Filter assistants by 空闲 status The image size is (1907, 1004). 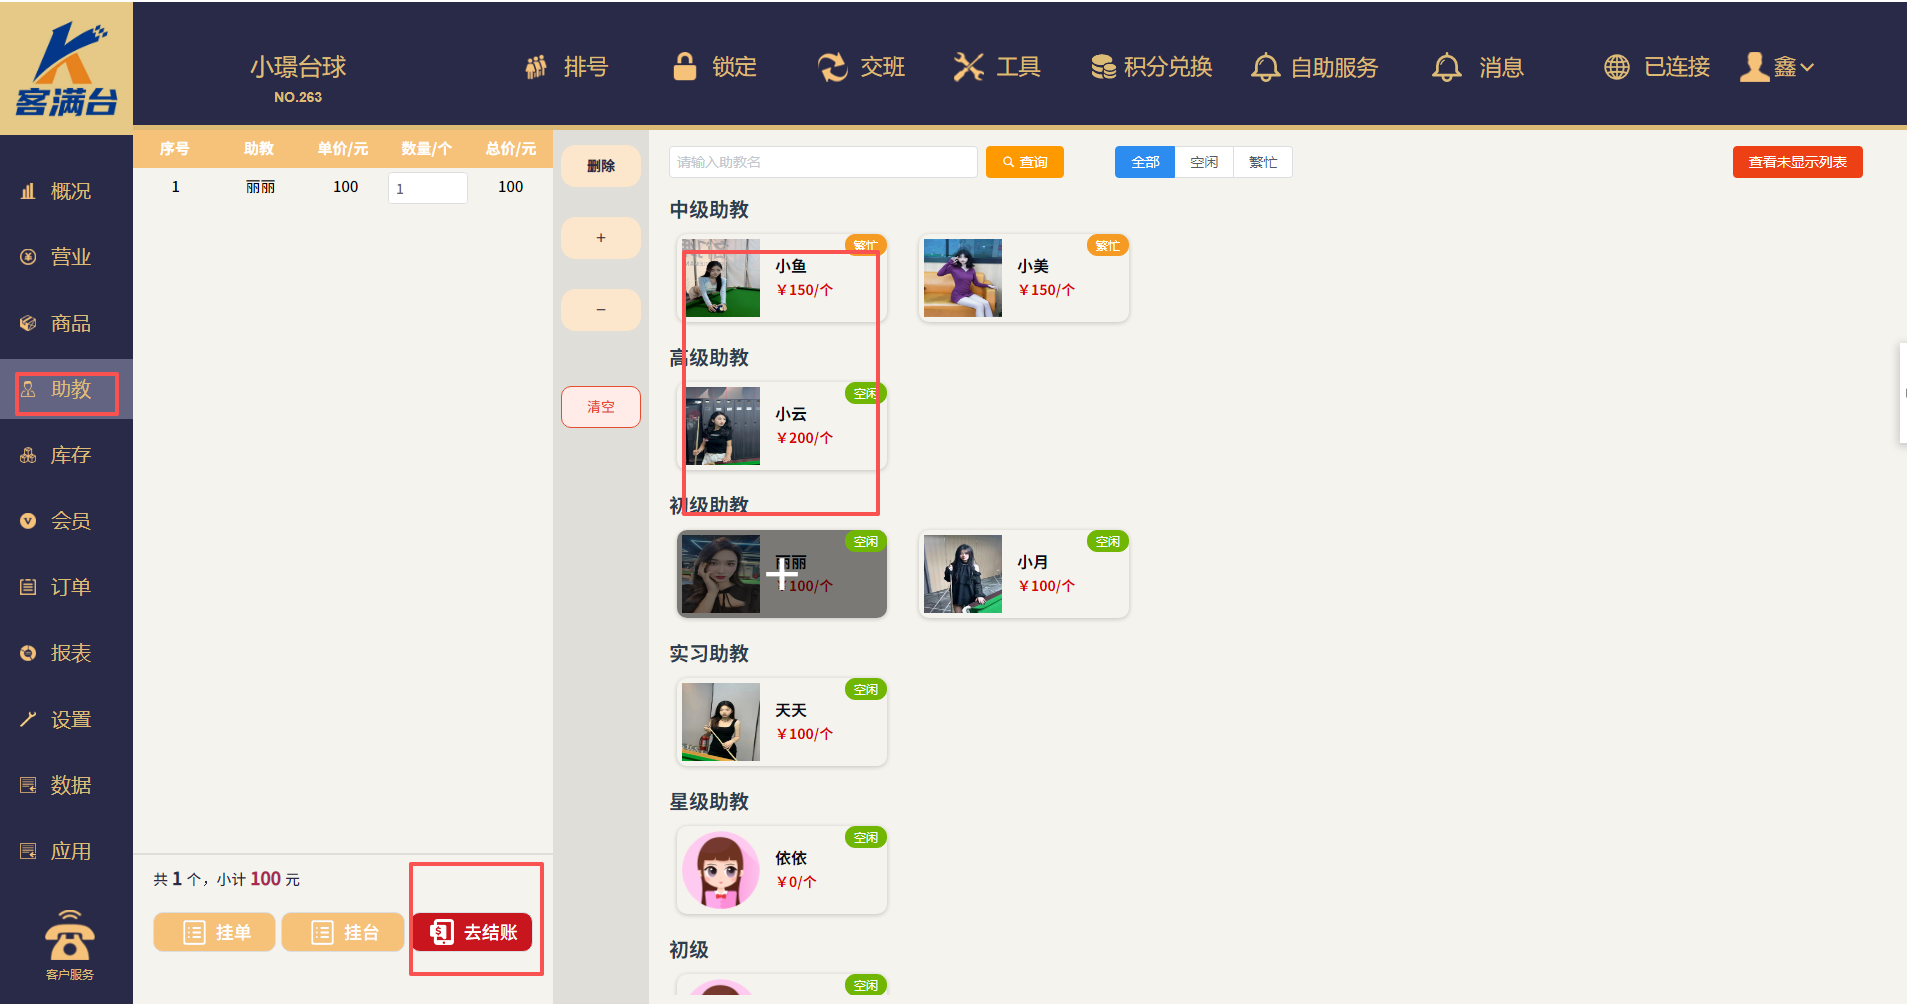[x=1204, y=162]
